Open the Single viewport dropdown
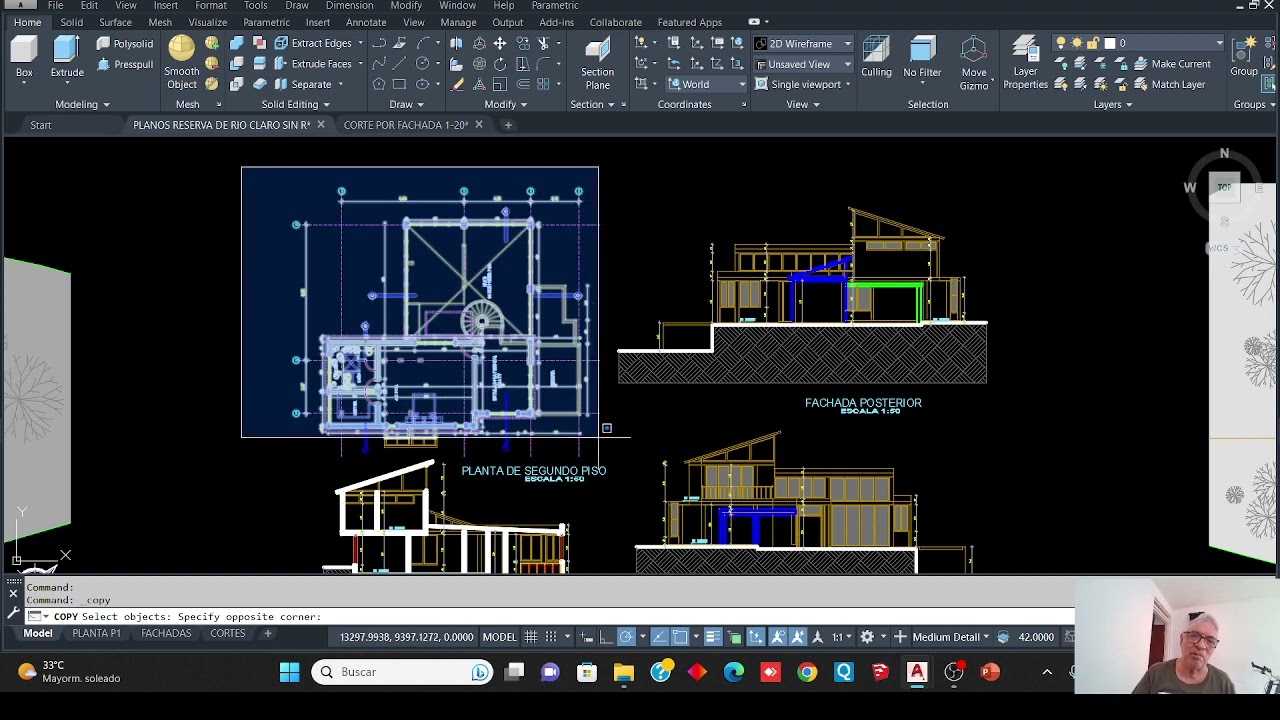Image resolution: width=1280 pixels, height=720 pixels. (803, 85)
